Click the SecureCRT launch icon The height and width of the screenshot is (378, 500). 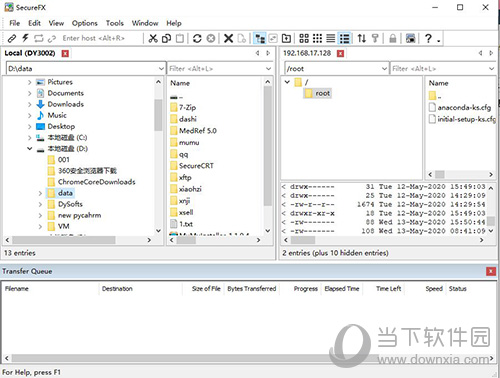410,38
